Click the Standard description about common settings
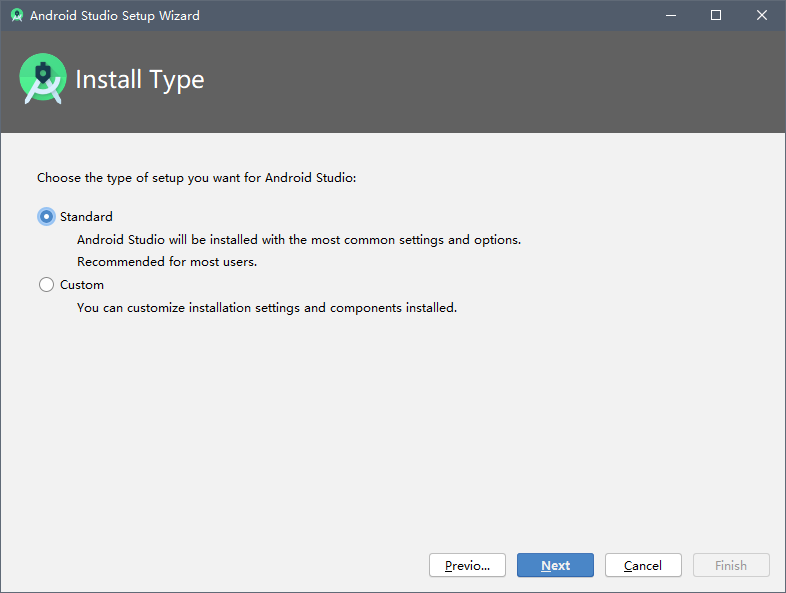Viewport: 786px width, 593px height. tap(299, 240)
